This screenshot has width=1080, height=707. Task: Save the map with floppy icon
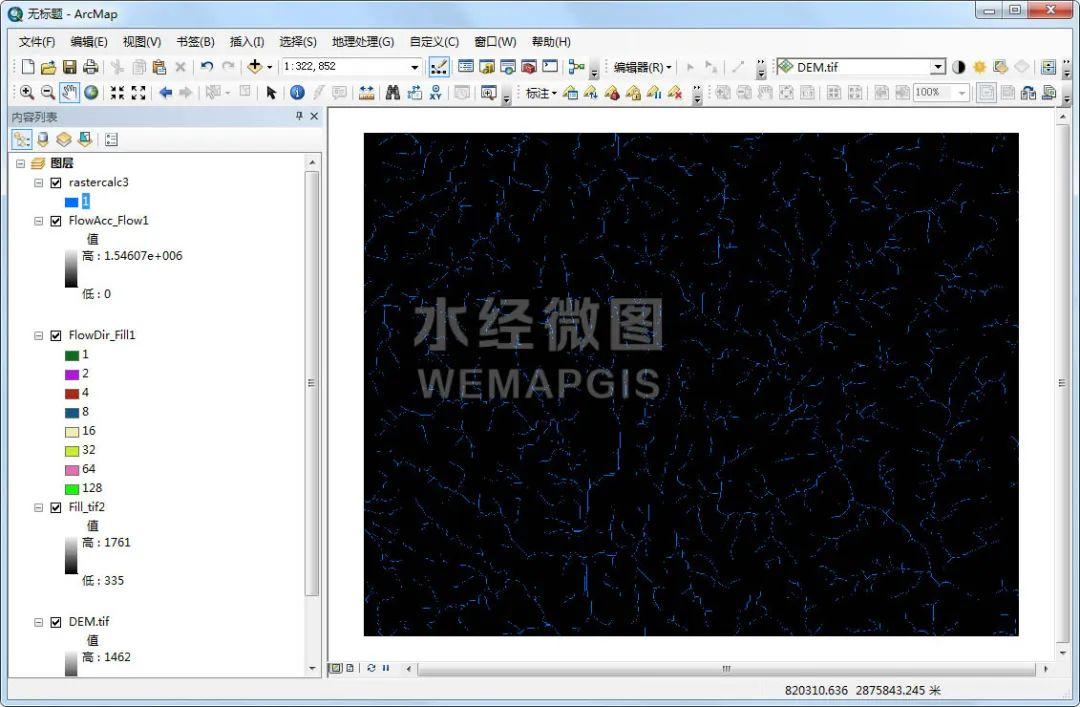[70, 67]
